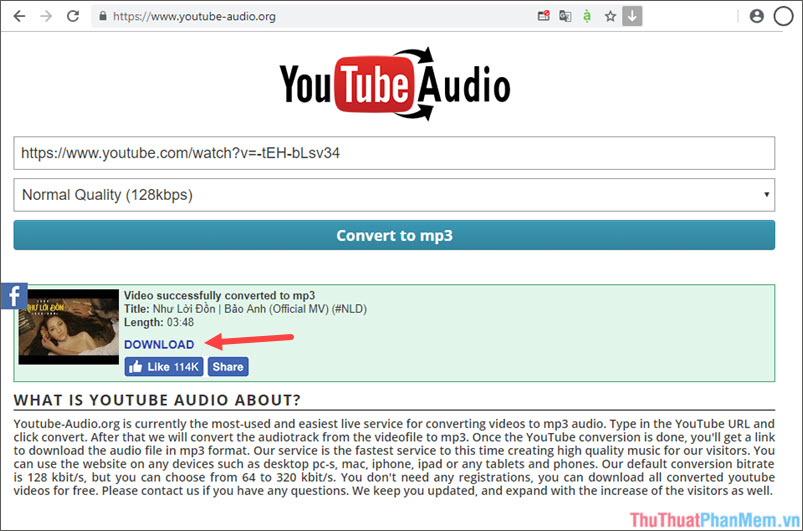Screen dimensions: 803x531
Task: Click the Facebook Share button
Action: pos(228,367)
